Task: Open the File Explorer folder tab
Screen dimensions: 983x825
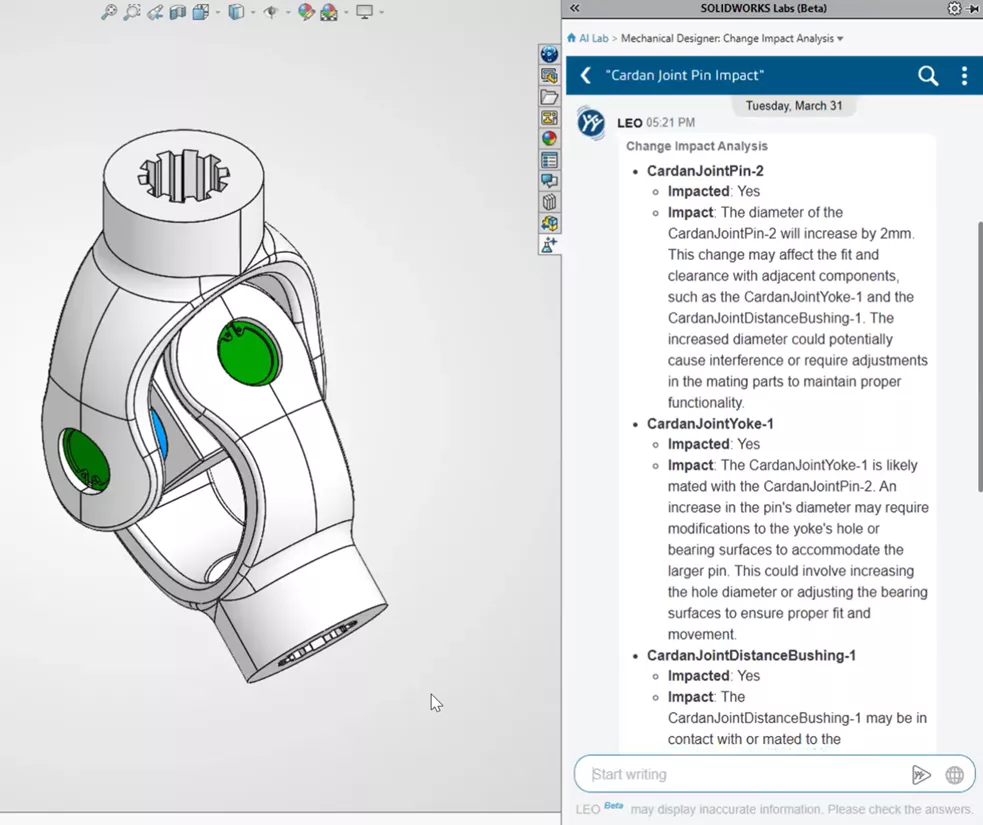Action: pyautogui.click(x=549, y=97)
